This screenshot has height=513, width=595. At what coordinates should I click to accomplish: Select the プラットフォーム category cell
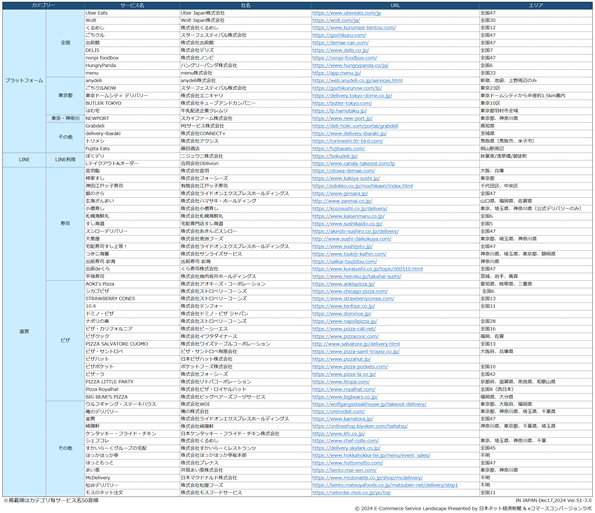24,80
